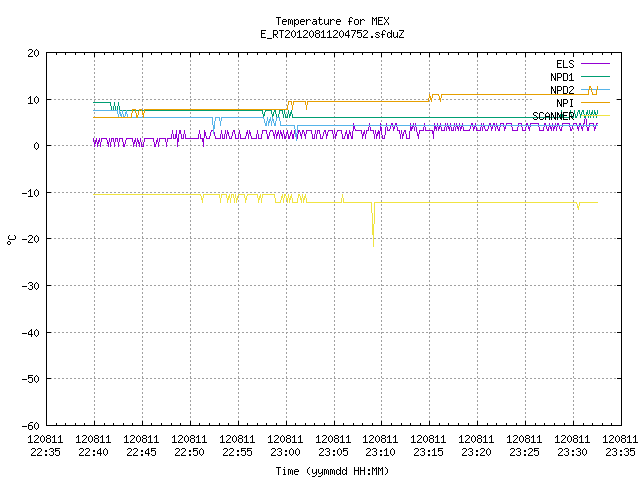
Task: Click the y-axis label 0
Action: click(37, 146)
